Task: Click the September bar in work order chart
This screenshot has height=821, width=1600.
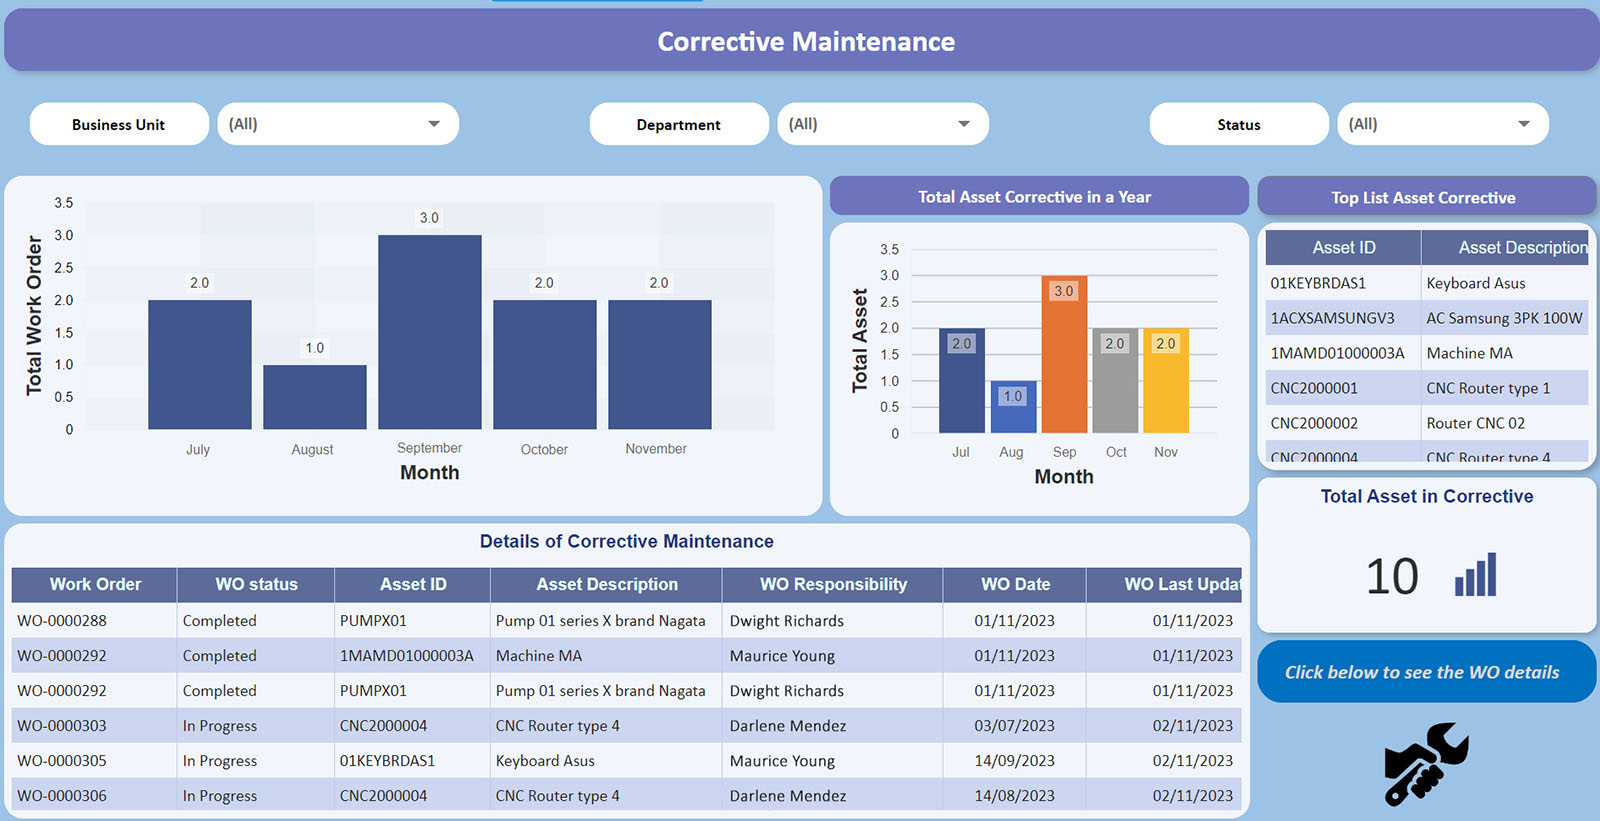Action: 429,335
